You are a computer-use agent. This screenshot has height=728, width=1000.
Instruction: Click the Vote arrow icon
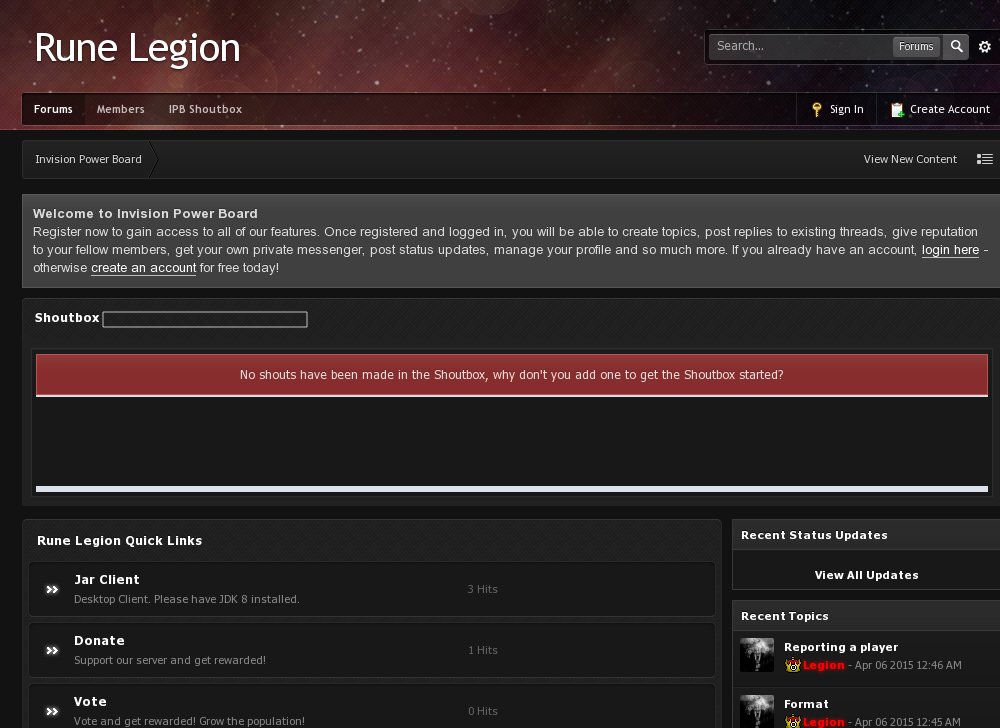(x=52, y=711)
